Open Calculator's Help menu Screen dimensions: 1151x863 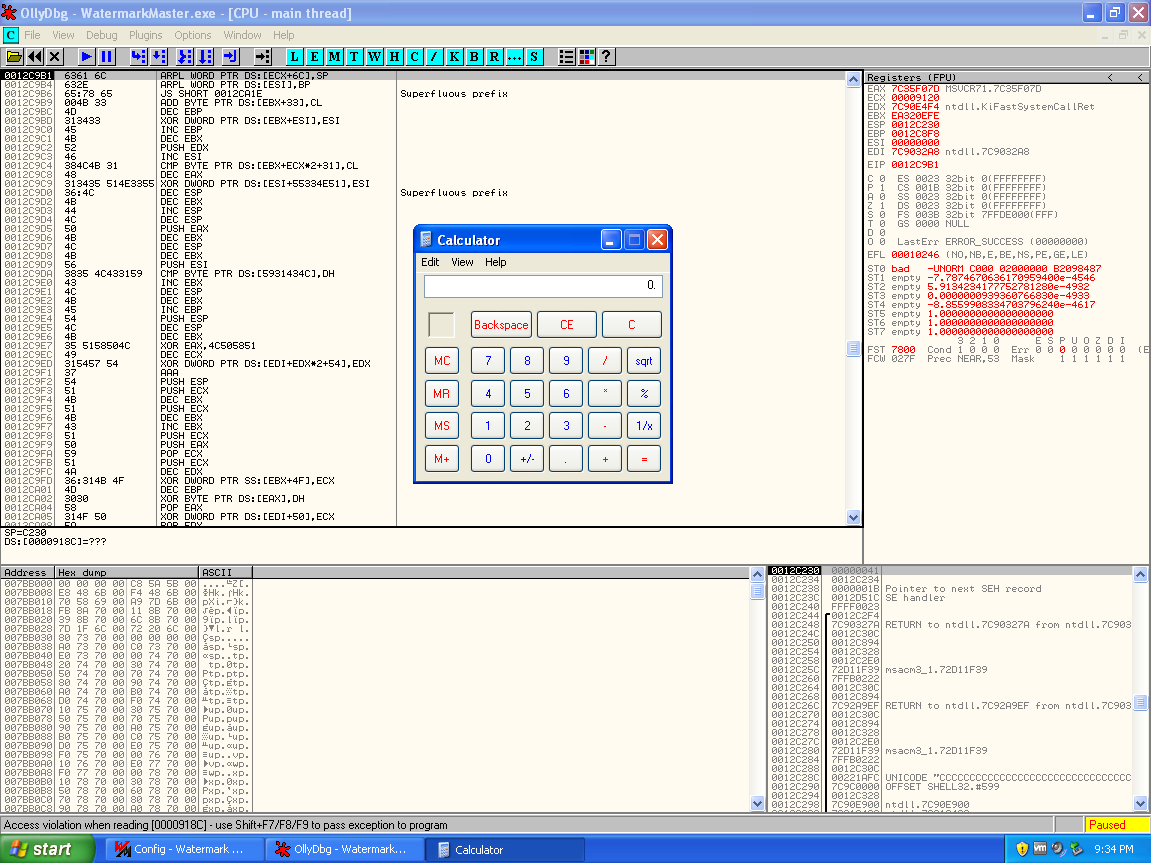coord(495,262)
